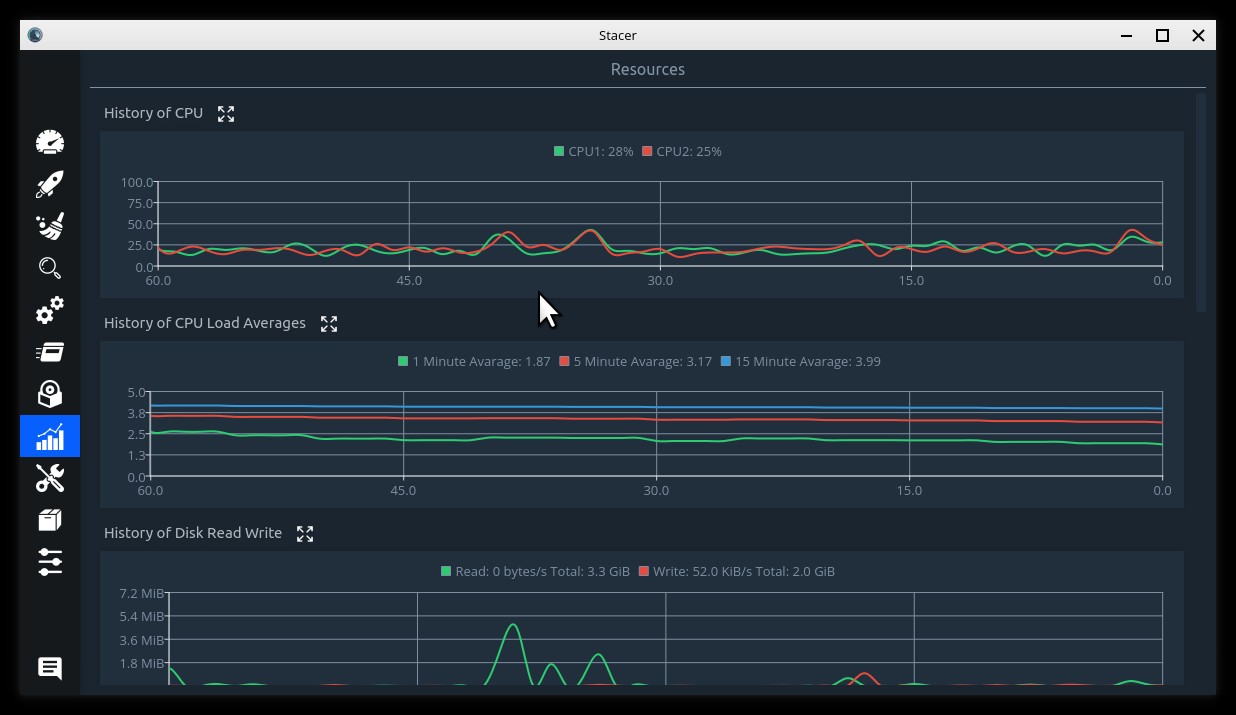The width and height of the screenshot is (1236, 715).
Task: Open Services gears icon in sidebar
Action: [49, 310]
